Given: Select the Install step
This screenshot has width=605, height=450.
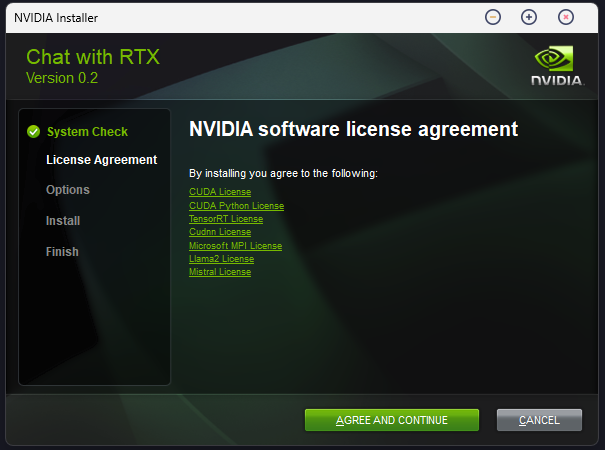Looking at the screenshot, I should (x=63, y=221).
